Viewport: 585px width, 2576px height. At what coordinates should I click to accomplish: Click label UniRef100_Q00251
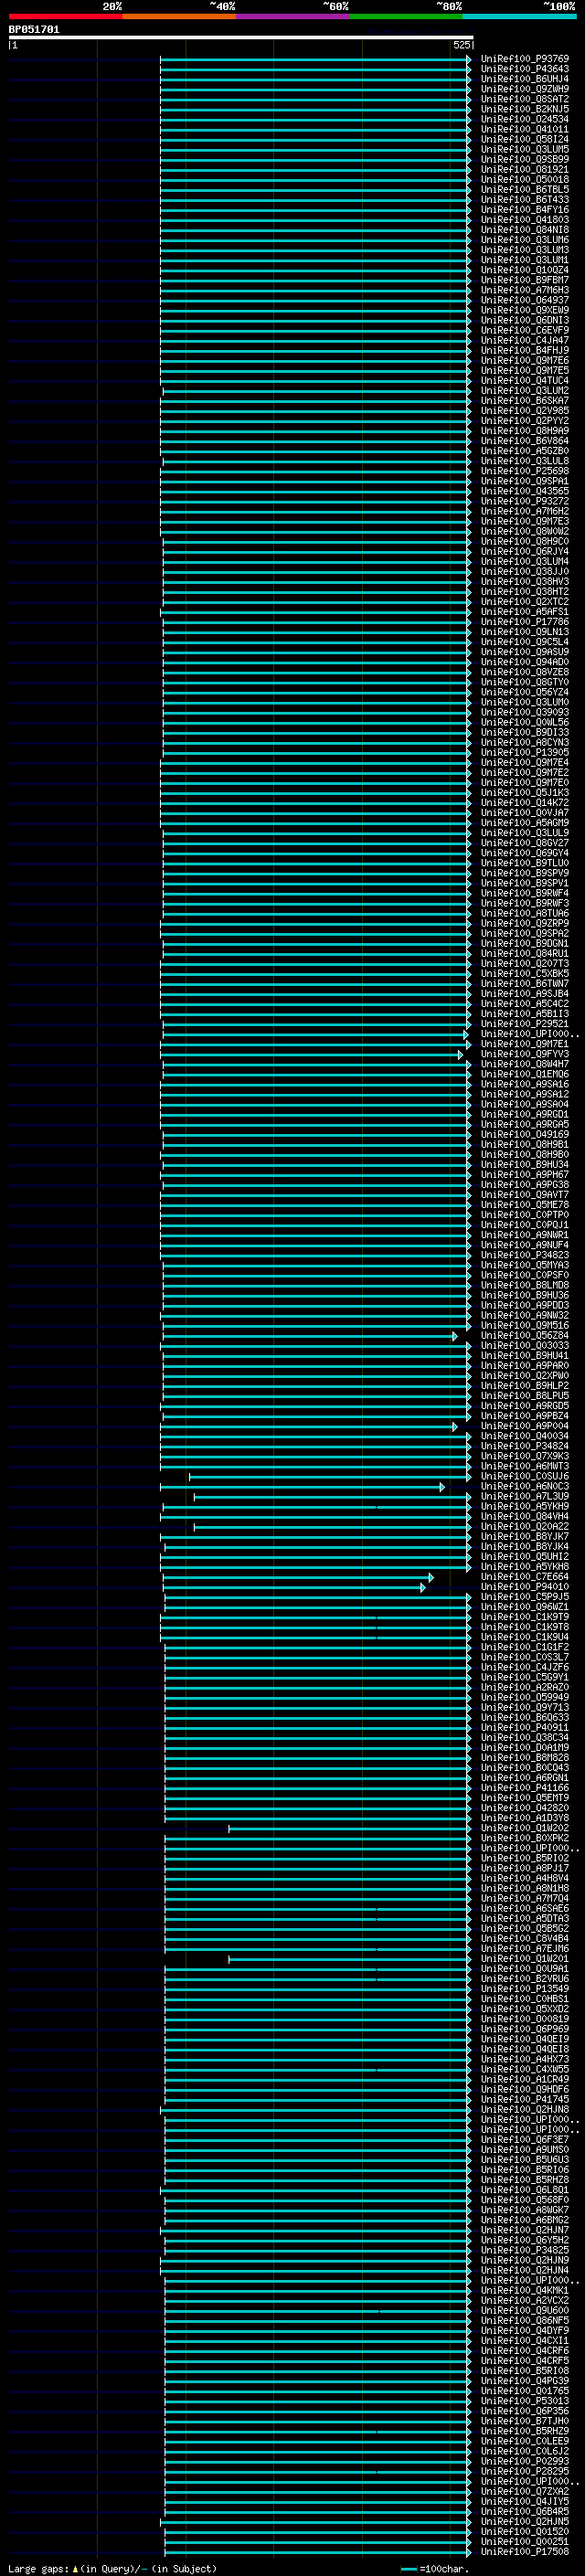[524, 2542]
